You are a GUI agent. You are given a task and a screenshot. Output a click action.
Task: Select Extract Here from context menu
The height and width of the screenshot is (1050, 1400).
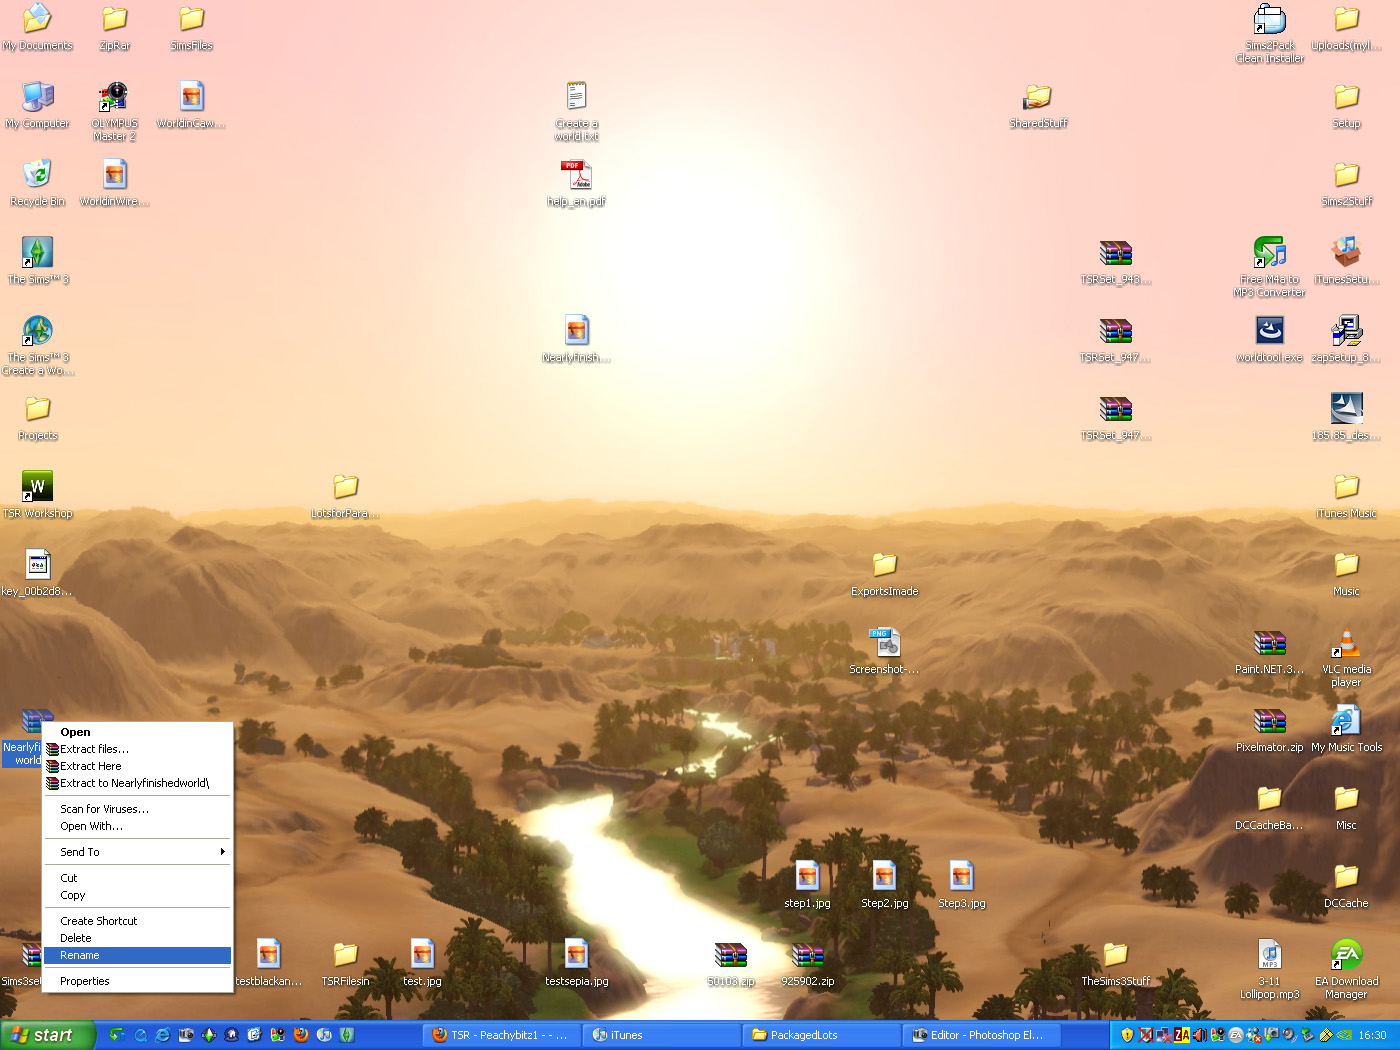90,766
